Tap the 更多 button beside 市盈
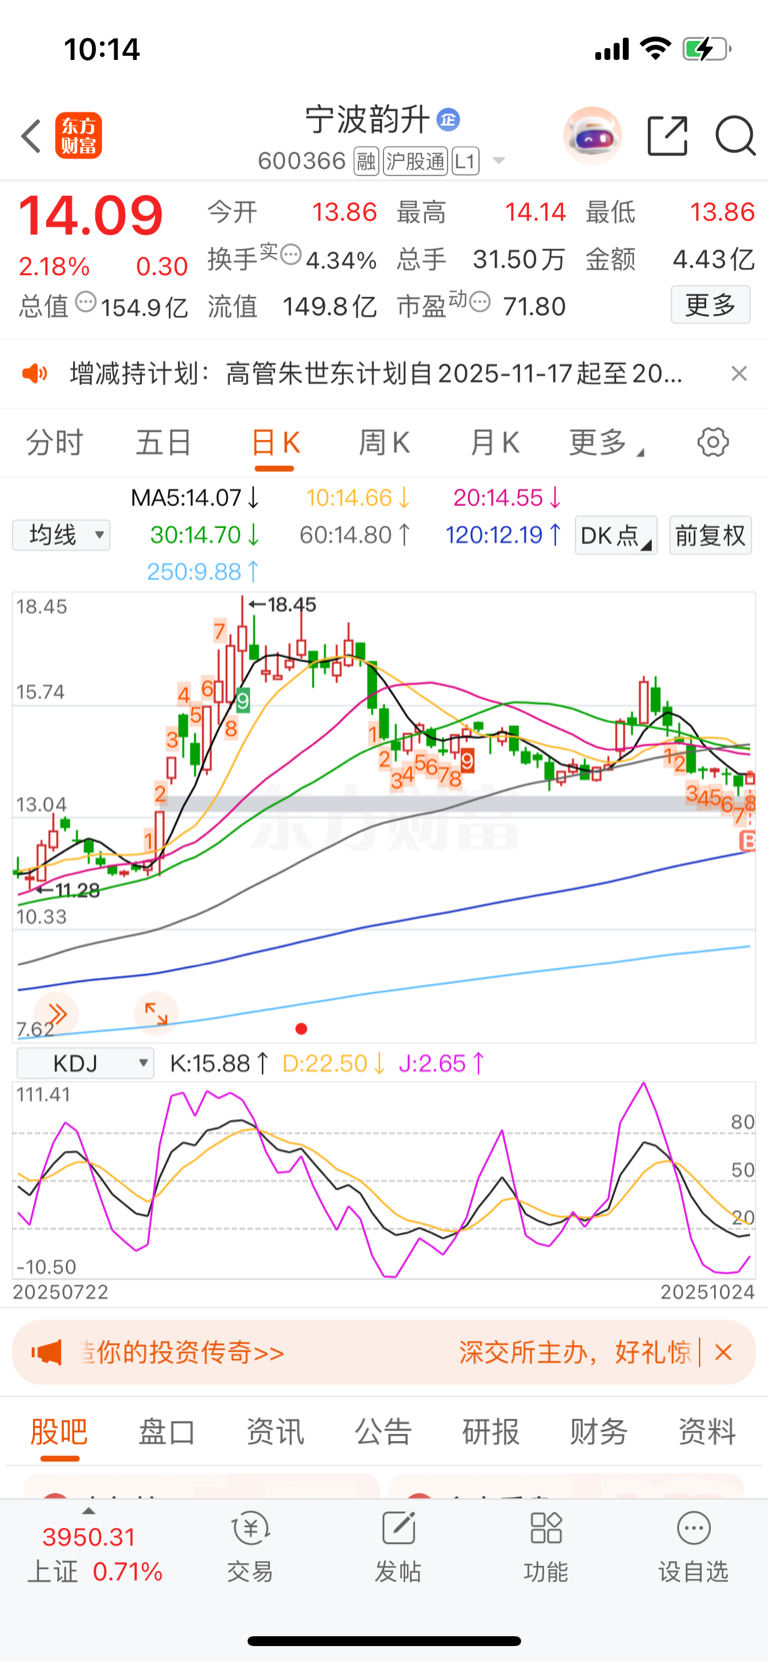768x1663 pixels. pyautogui.click(x=710, y=305)
